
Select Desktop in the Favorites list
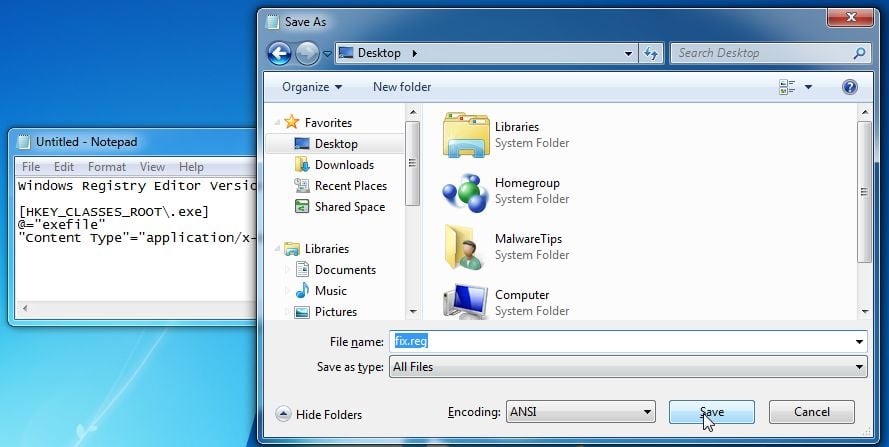335,144
